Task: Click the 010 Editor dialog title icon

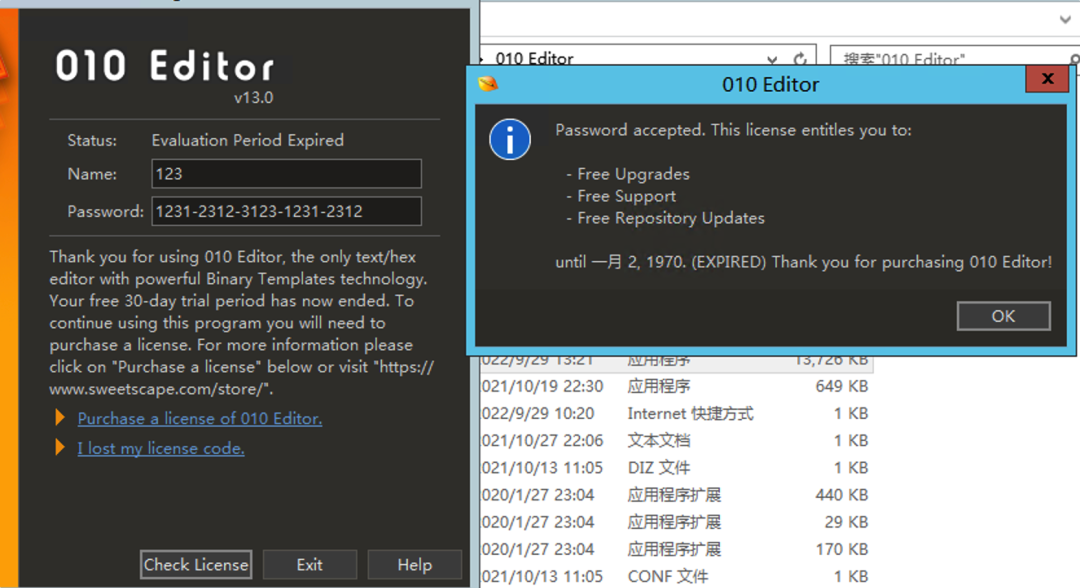Action: click(x=488, y=84)
